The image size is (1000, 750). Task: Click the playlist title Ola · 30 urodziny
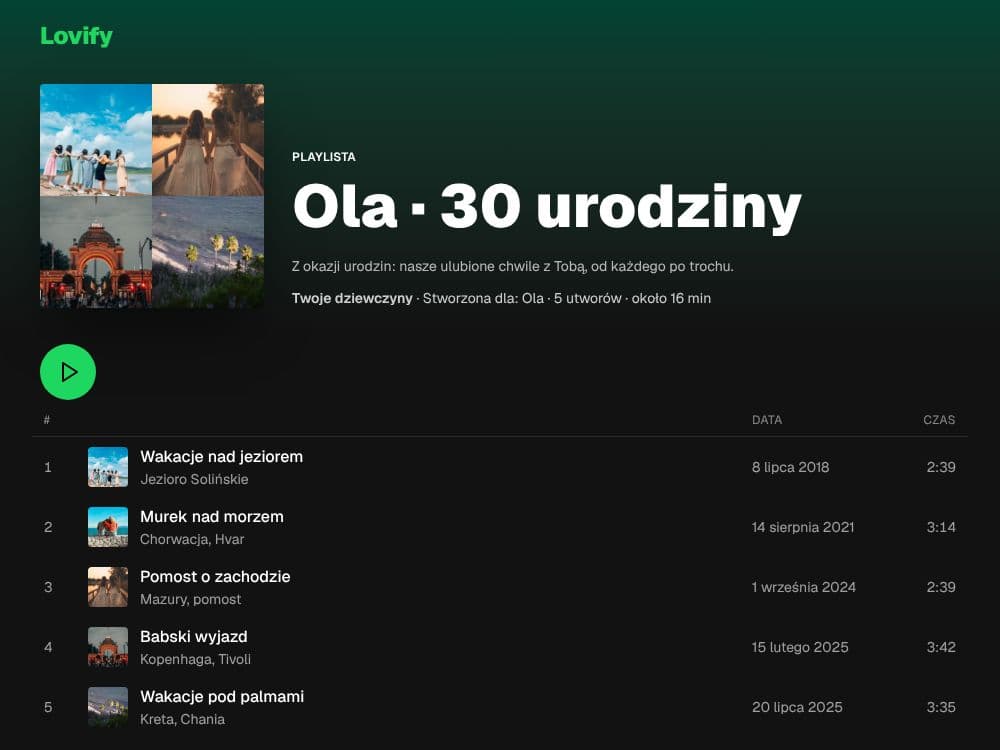click(x=547, y=207)
